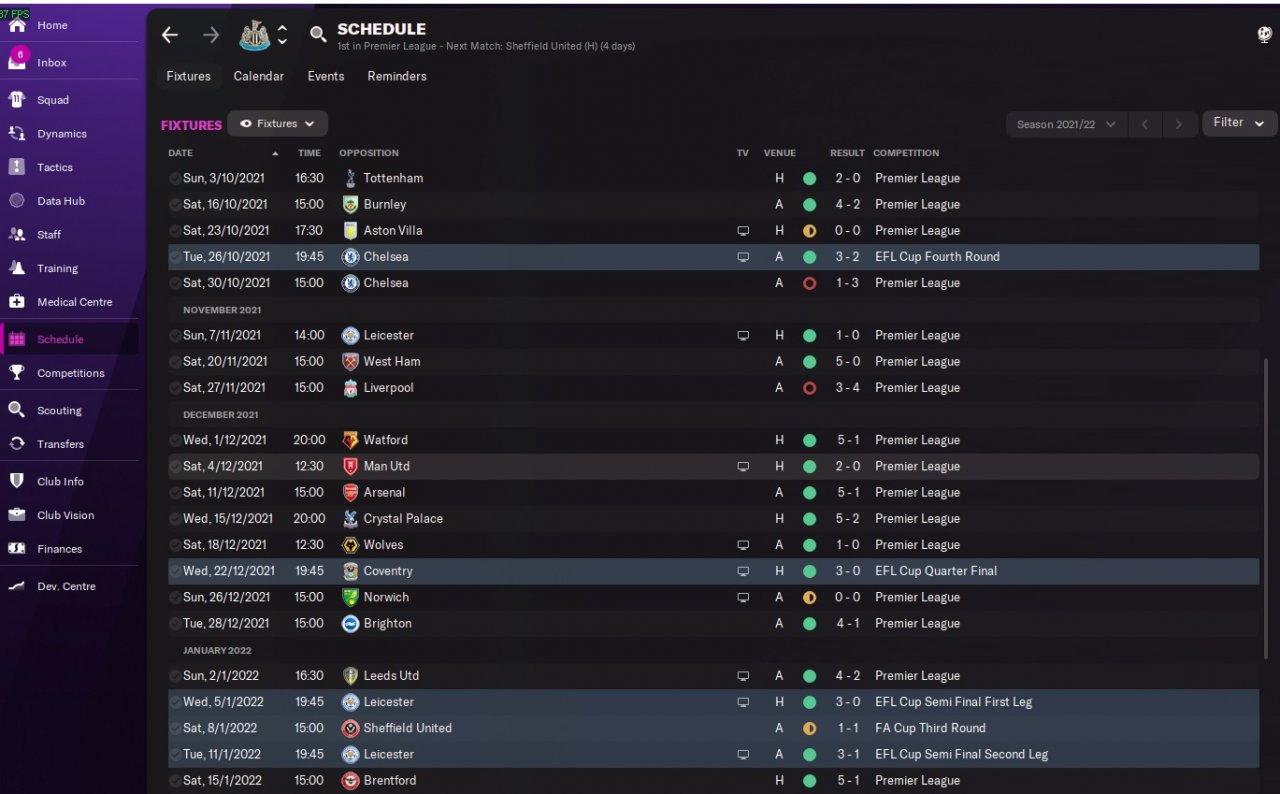
Task: Click the Medical Centre icon
Action: (17, 302)
